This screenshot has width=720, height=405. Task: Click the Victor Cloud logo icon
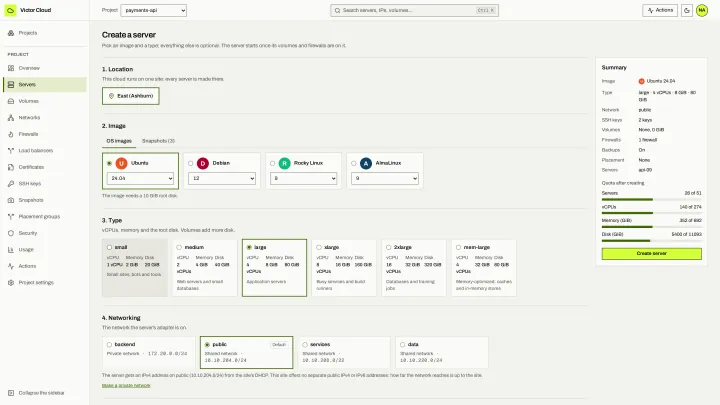click(x=10, y=10)
